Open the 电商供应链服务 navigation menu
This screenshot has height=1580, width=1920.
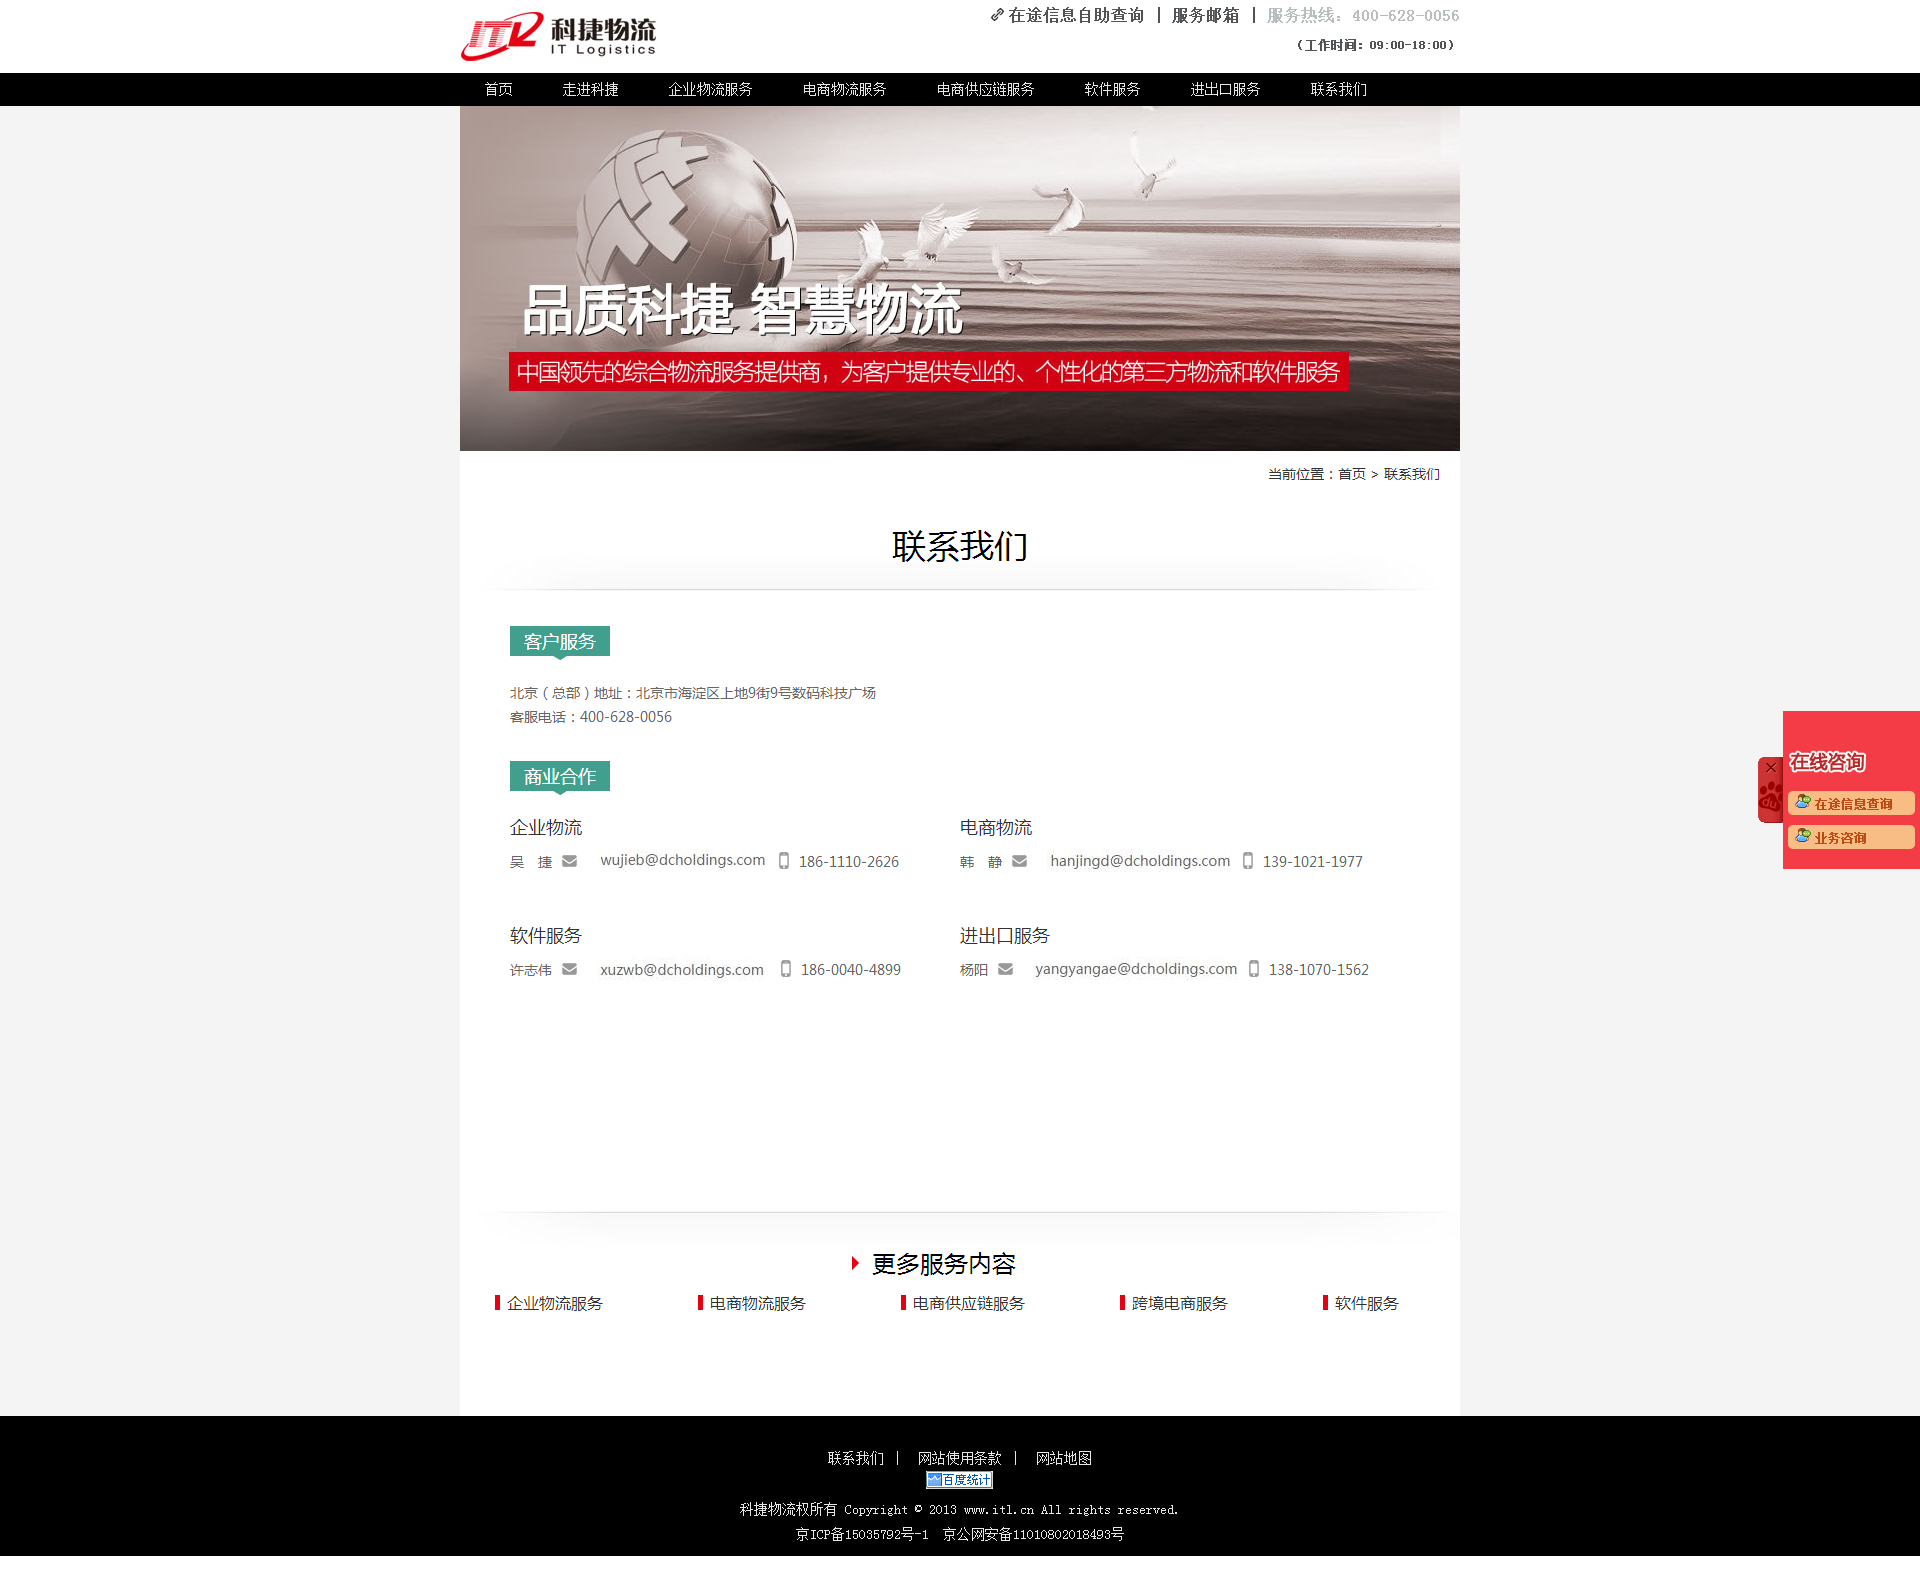[985, 90]
